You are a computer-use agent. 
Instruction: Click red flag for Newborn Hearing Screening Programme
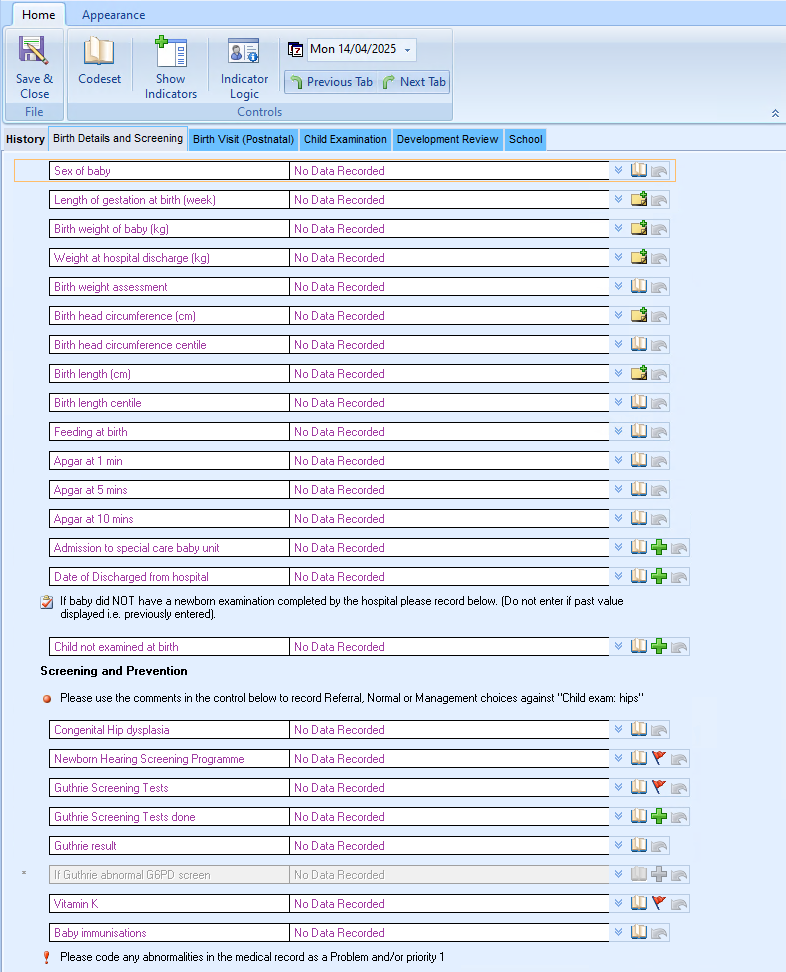[659, 758]
